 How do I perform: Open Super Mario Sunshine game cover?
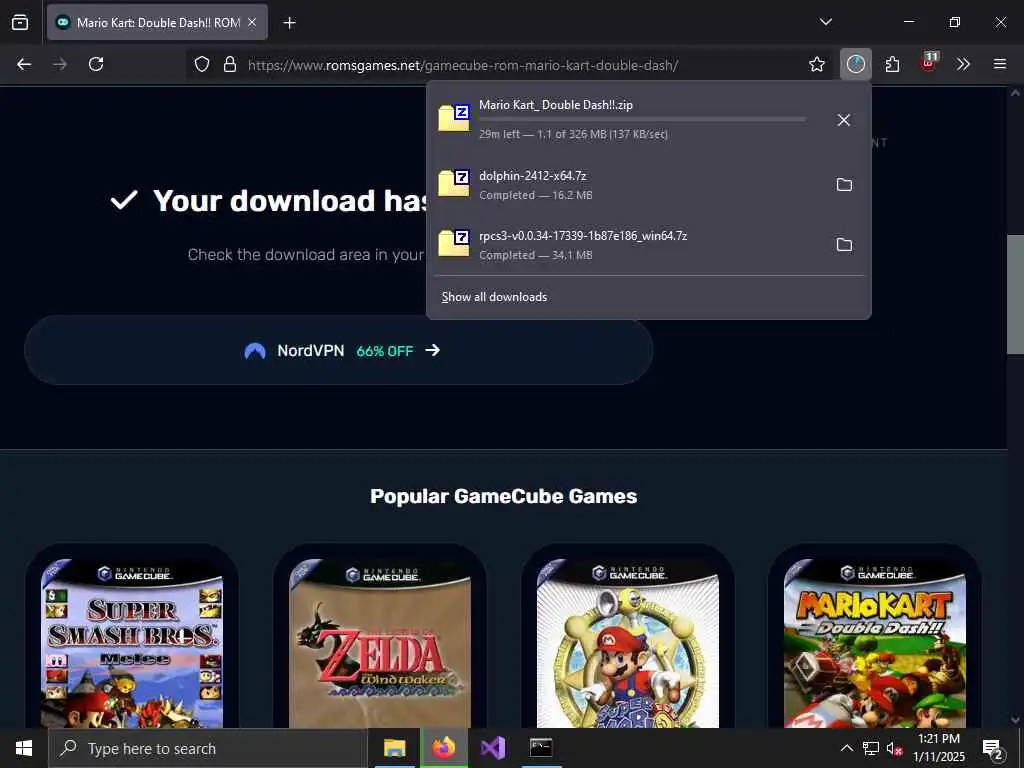[628, 643]
